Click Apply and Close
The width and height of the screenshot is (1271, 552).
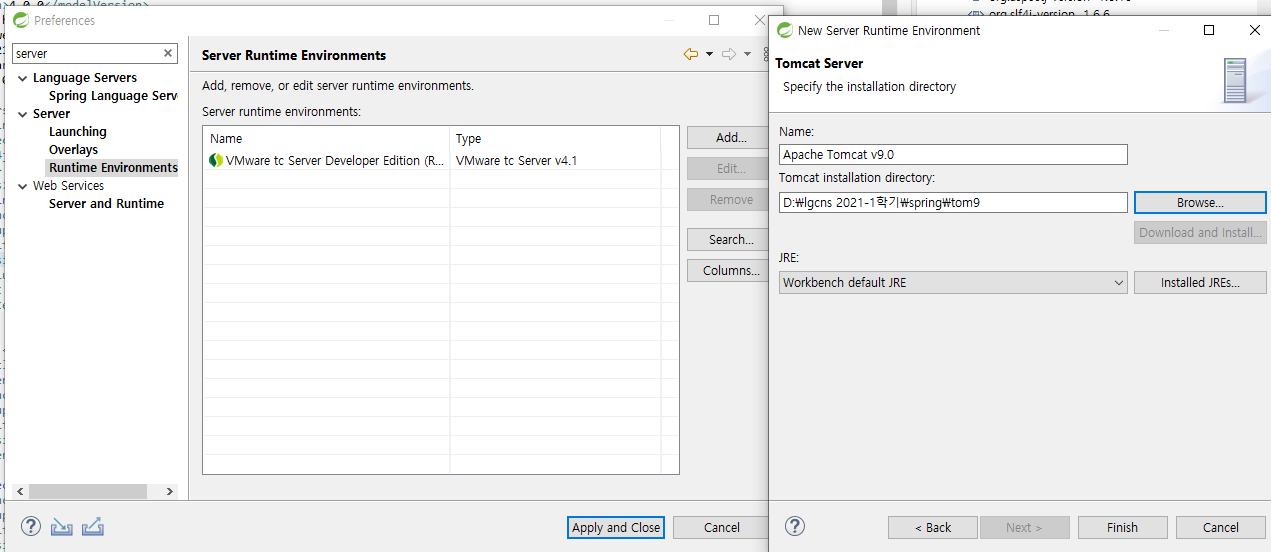coord(616,528)
